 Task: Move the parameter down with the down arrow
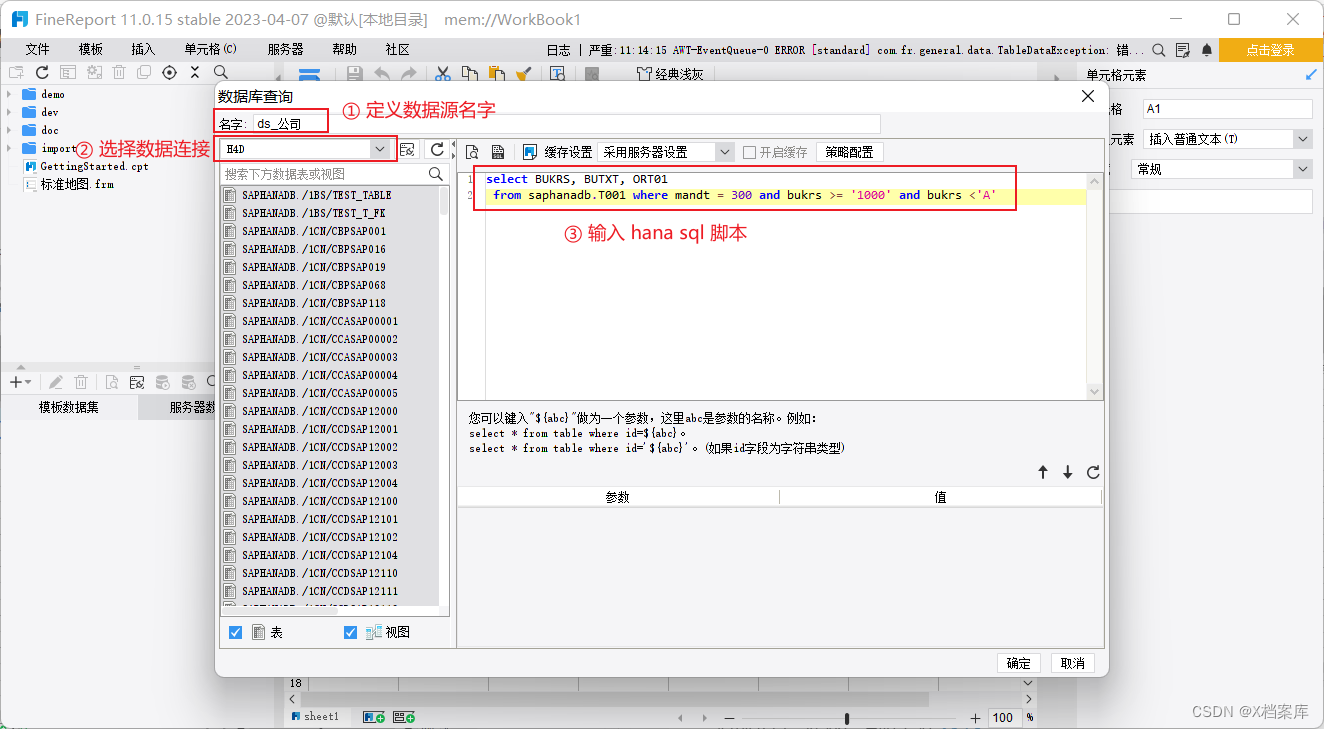pyautogui.click(x=1068, y=472)
